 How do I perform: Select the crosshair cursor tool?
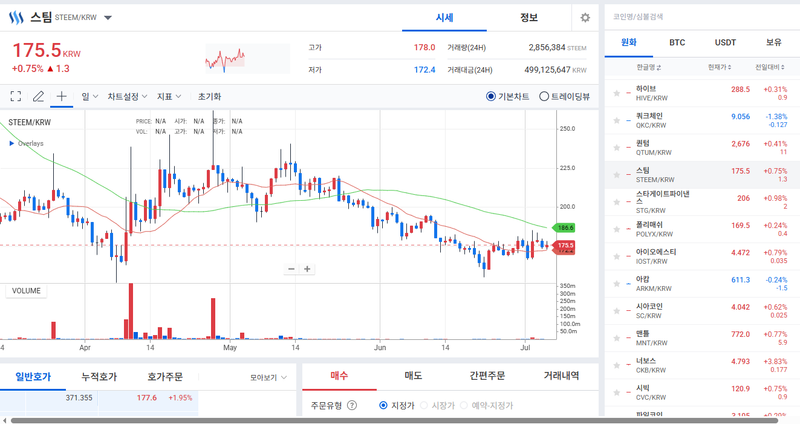point(62,97)
